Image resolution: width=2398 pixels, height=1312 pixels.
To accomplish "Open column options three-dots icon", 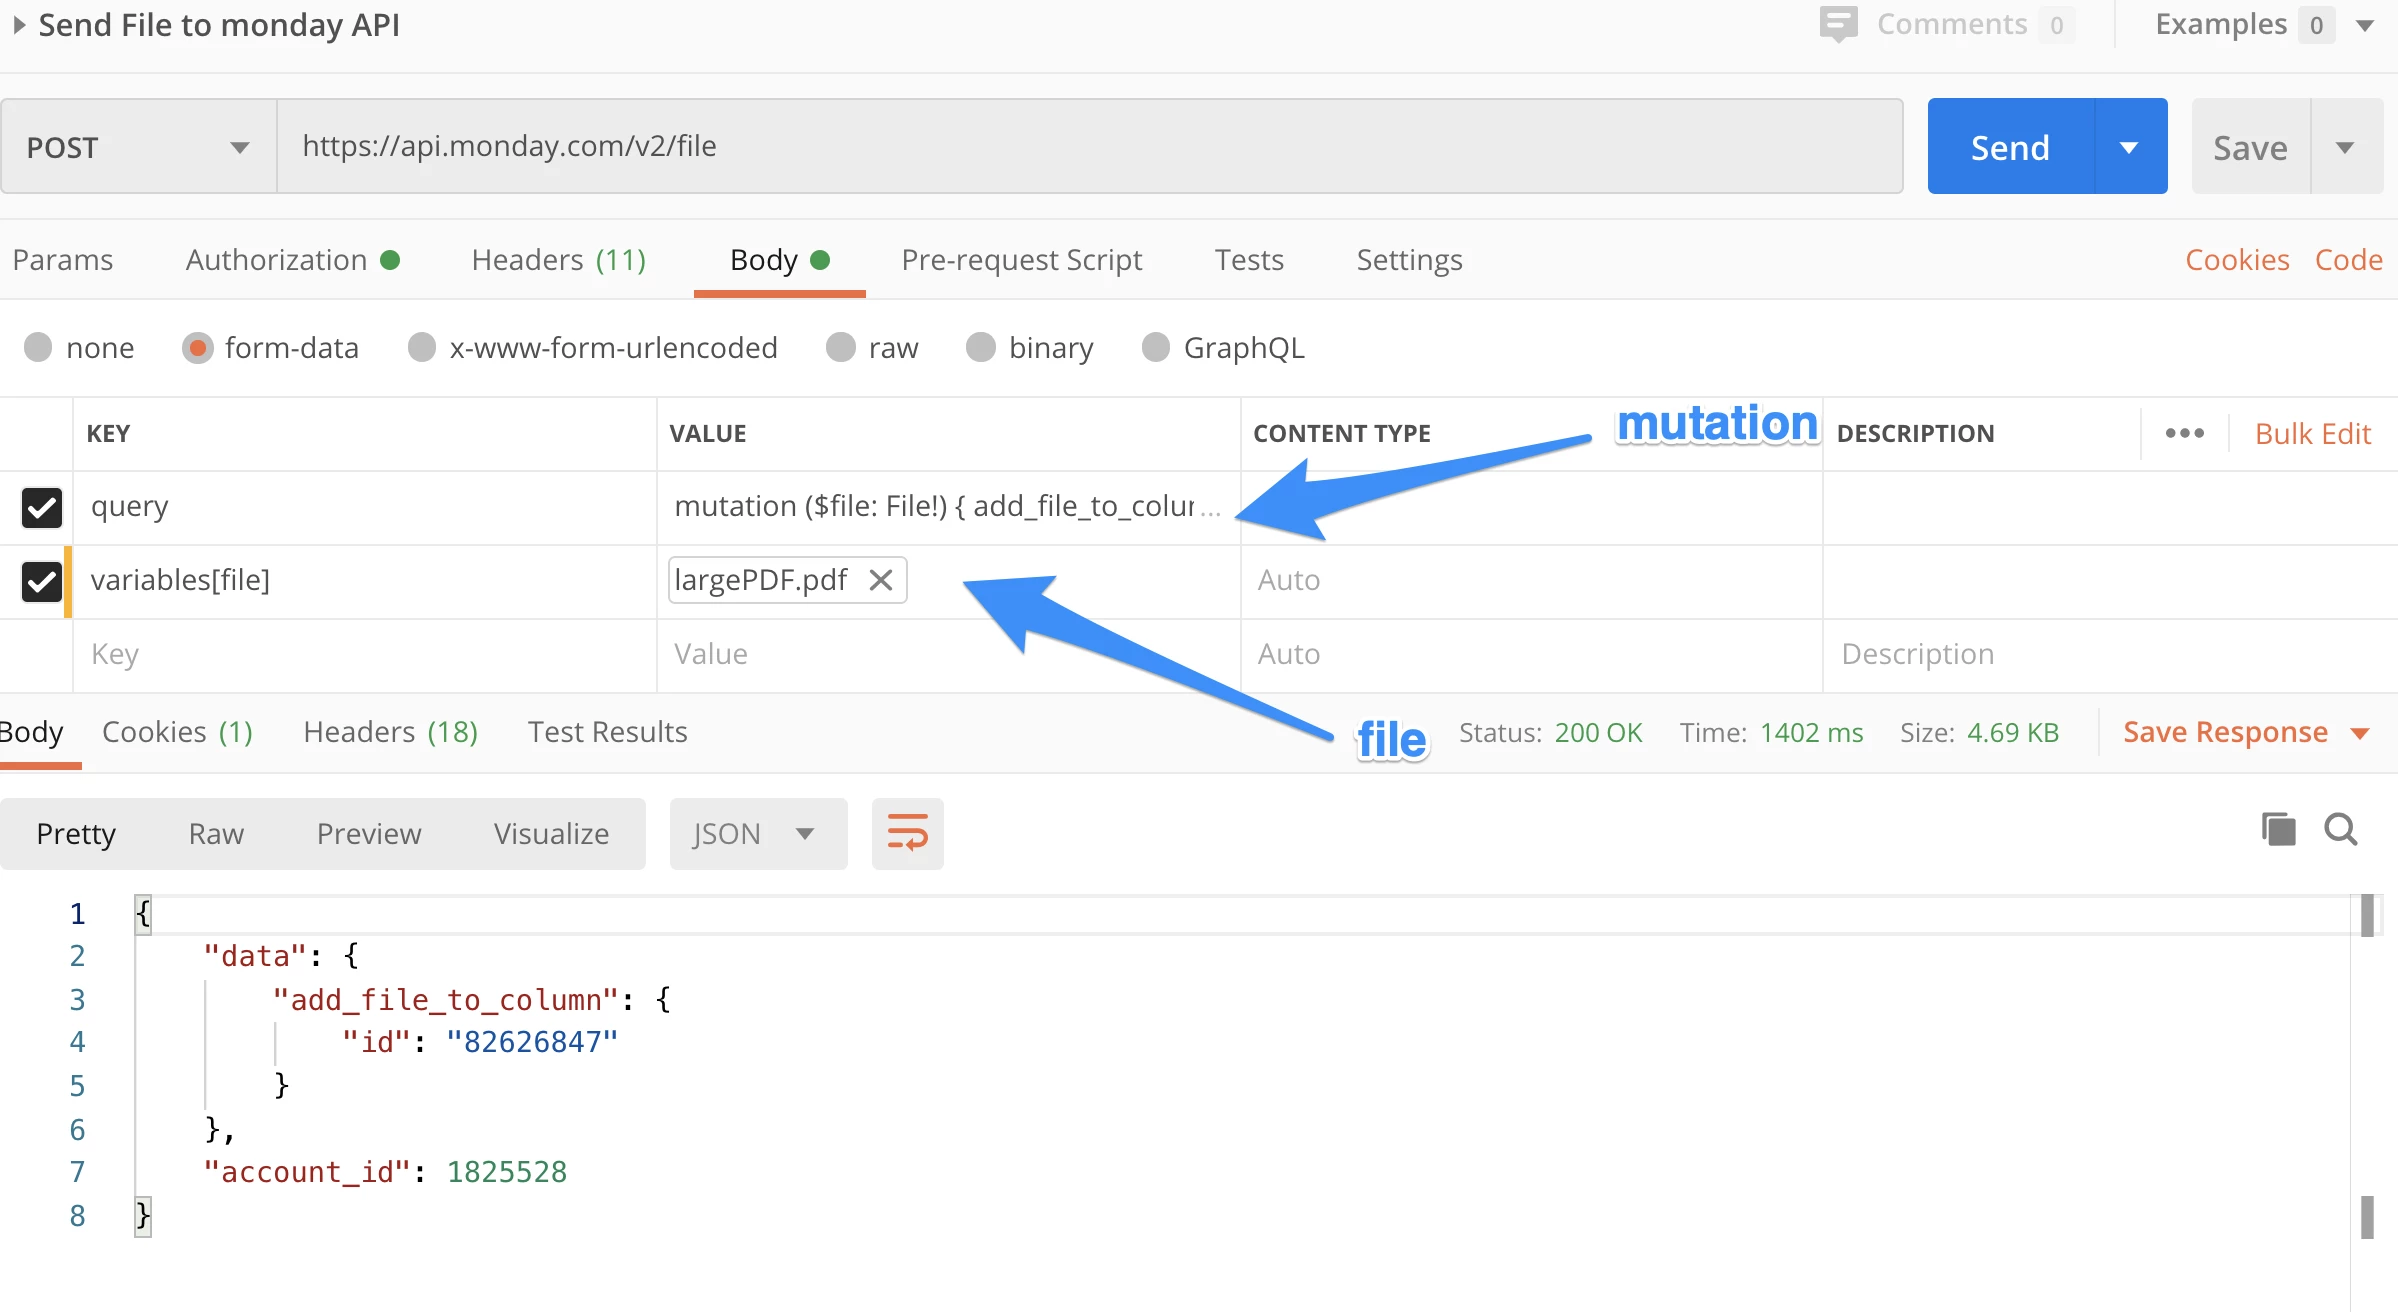I will [x=2184, y=433].
